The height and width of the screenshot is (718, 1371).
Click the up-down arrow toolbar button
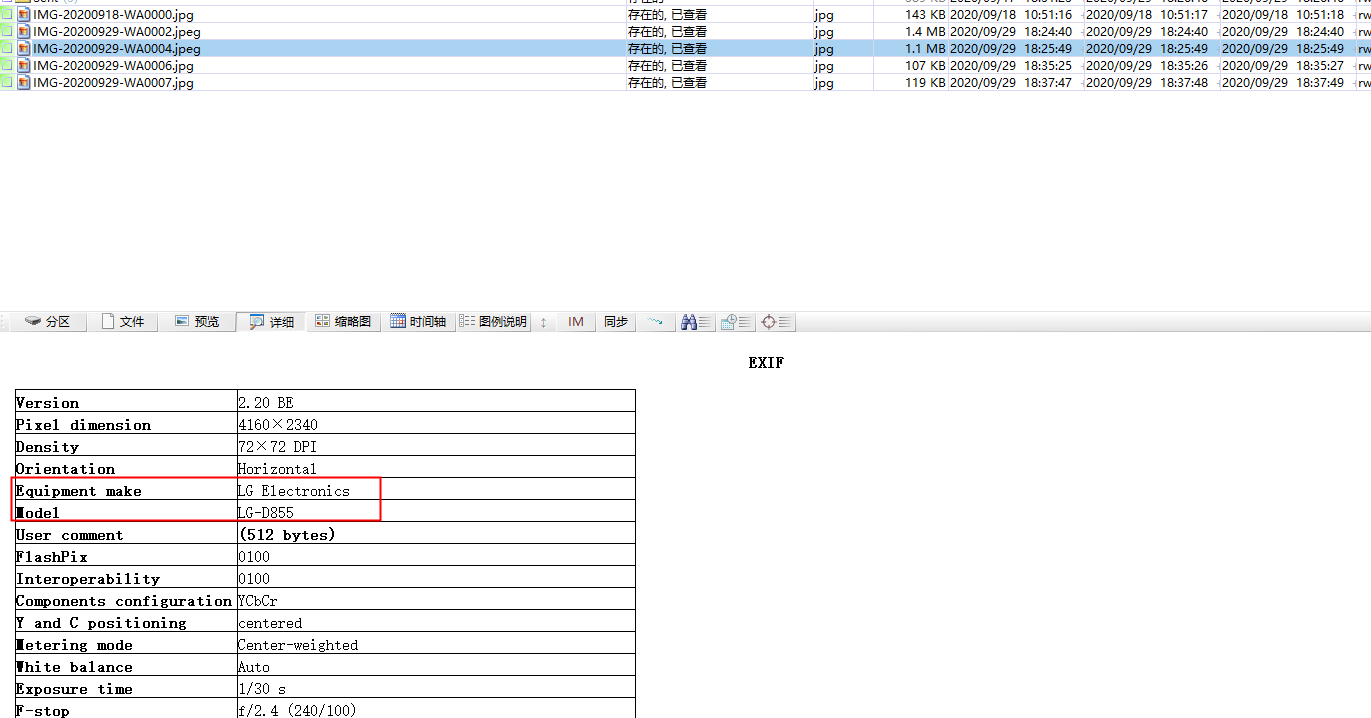(x=544, y=322)
